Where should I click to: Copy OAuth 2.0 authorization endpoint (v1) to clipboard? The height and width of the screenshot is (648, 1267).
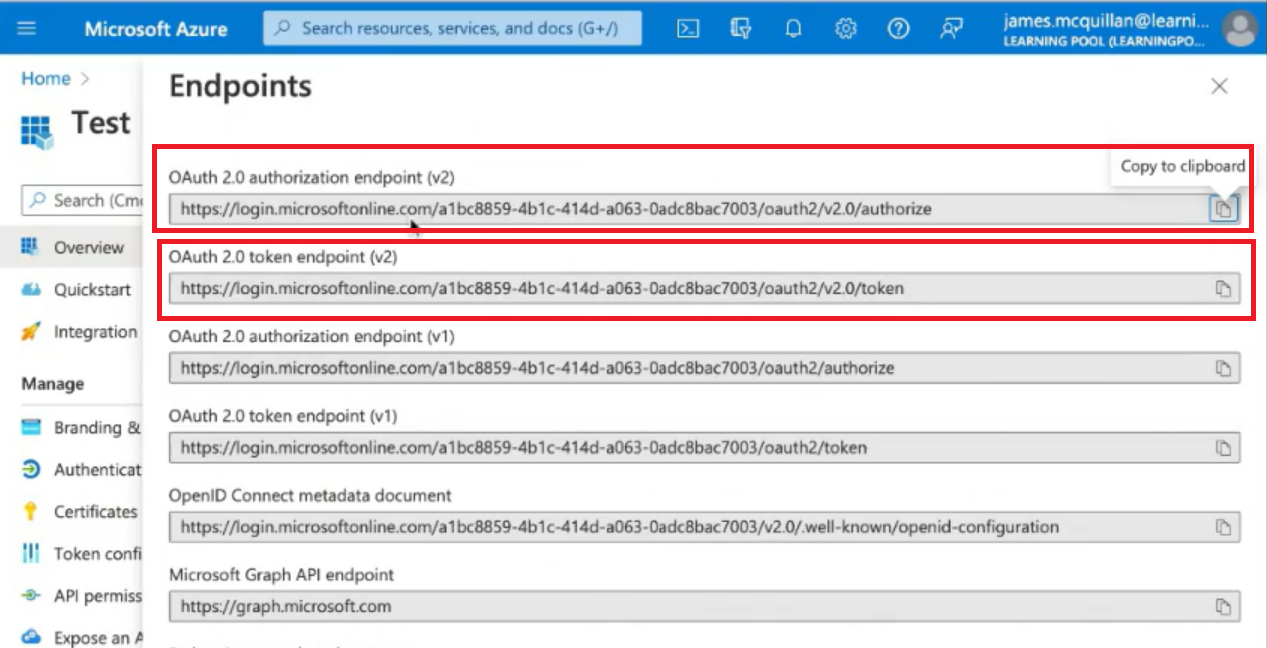tap(1223, 368)
